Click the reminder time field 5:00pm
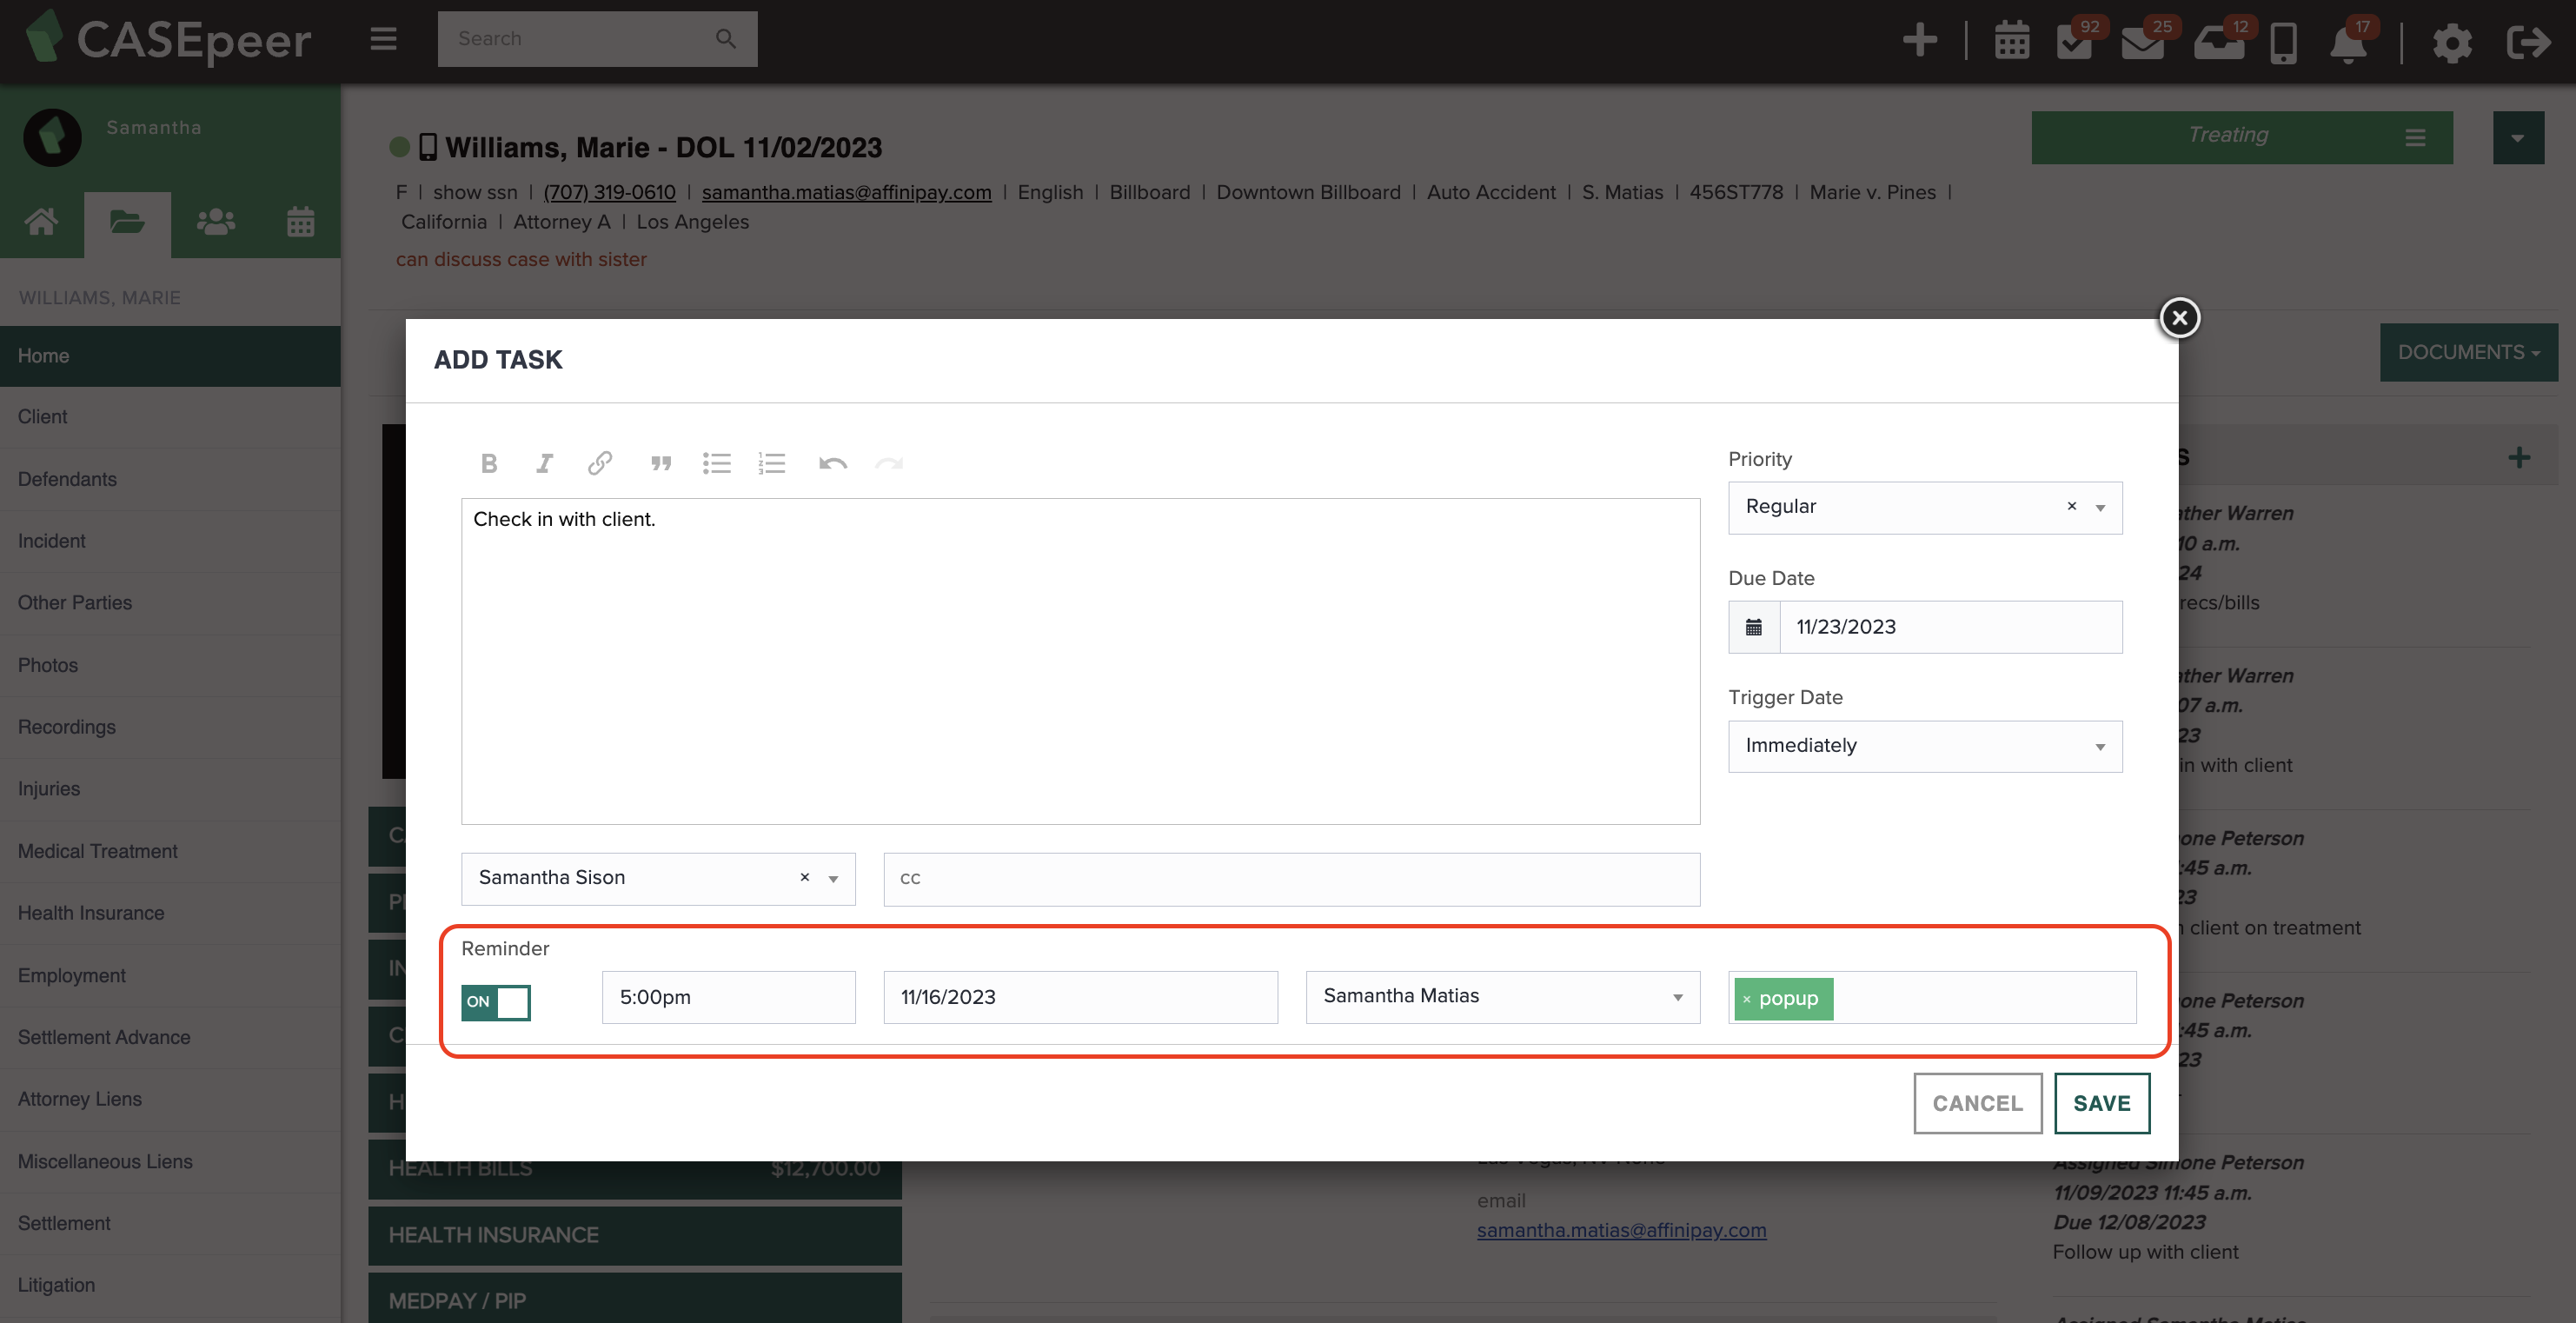This screenshot has height=1323, width=2576. [728, 997]
